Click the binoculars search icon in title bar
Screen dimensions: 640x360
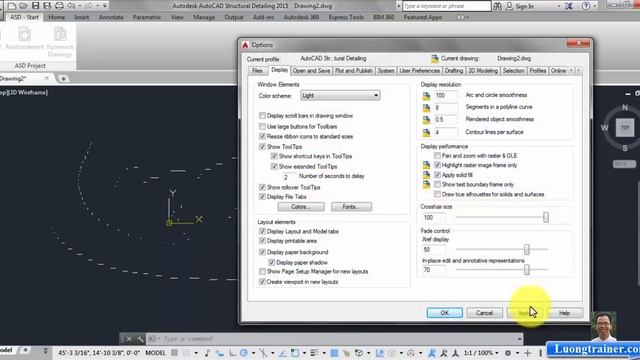coord(497,6)
